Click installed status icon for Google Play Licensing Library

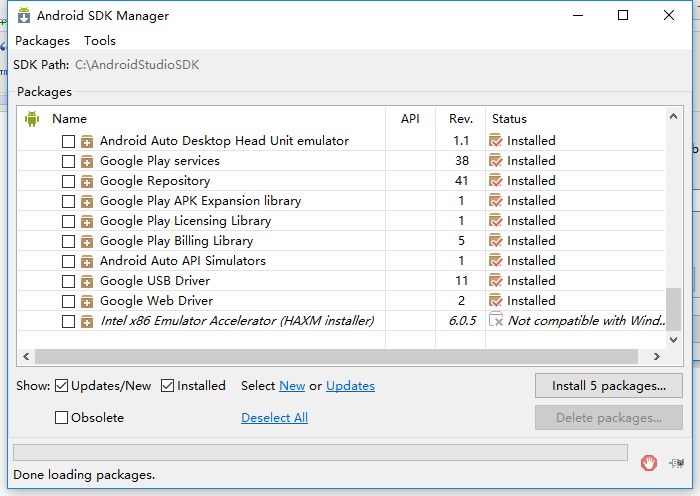(496, 221)
